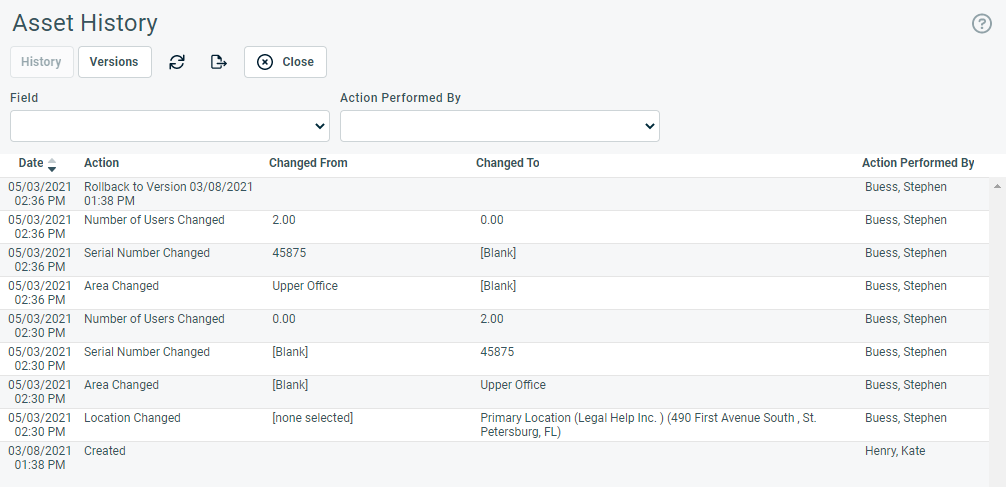Open the Field filter dropdown
Image resolution: width=1006 pixels, height=487 pixels.
click(170, 126)
